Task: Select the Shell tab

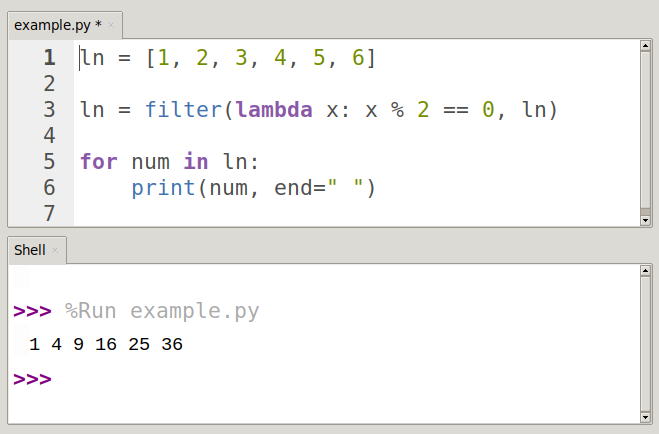Action: coord(30,250)
